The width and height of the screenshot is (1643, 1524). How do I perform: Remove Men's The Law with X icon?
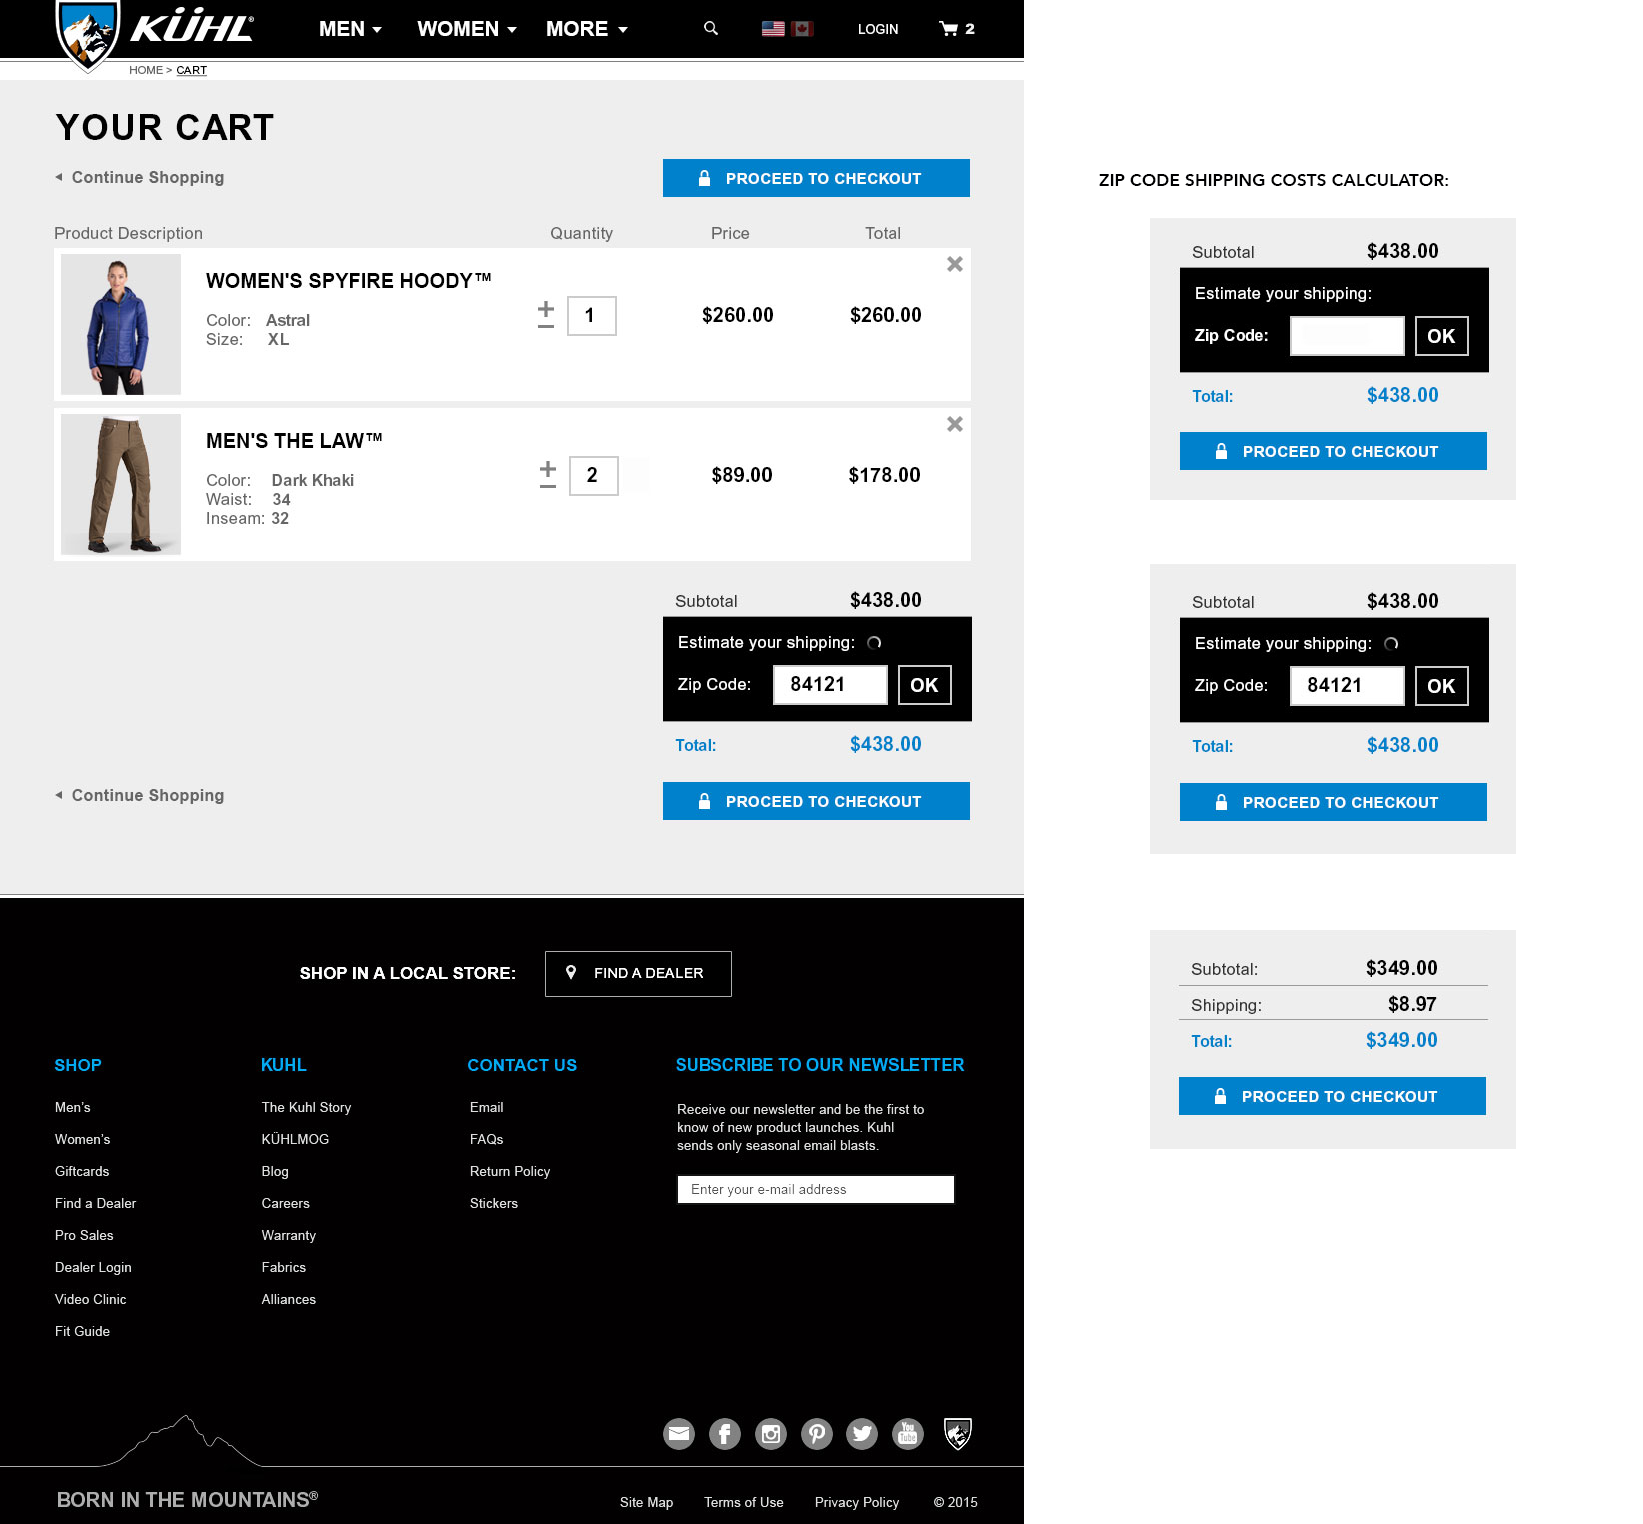(955, 424)
